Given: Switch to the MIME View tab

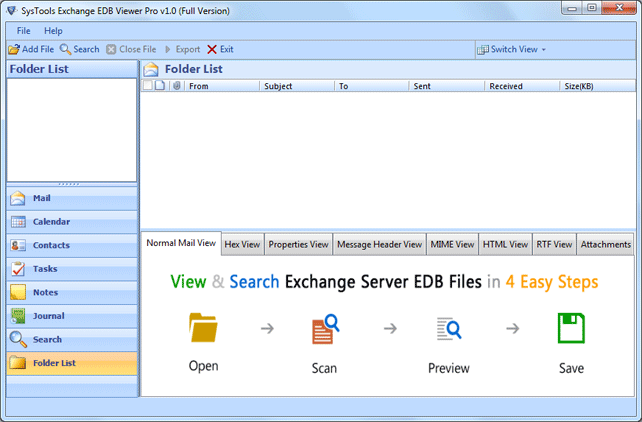Looking at the screenshot, I should 452,244.
